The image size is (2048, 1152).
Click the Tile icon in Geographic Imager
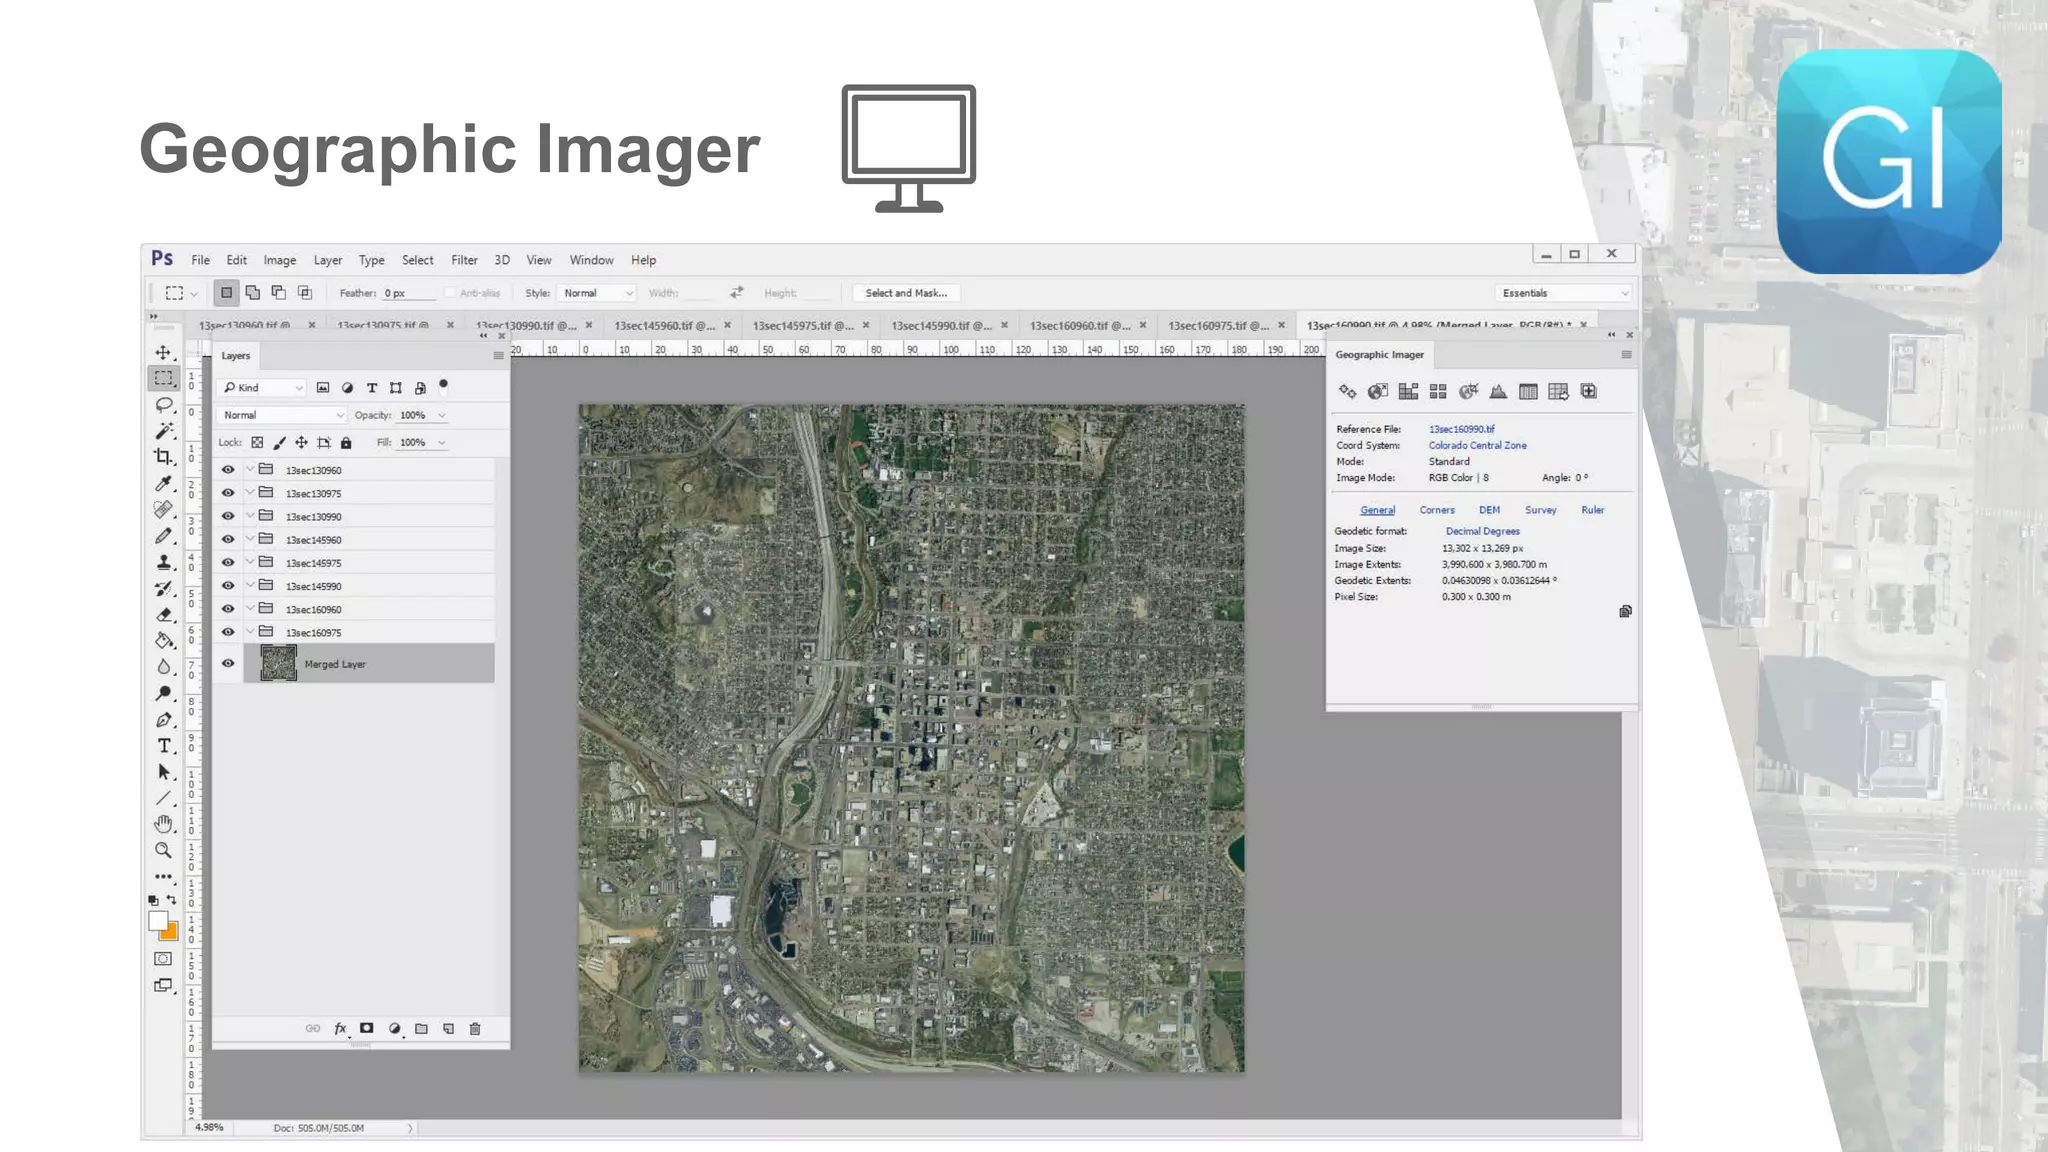(x=1438, y=391)
